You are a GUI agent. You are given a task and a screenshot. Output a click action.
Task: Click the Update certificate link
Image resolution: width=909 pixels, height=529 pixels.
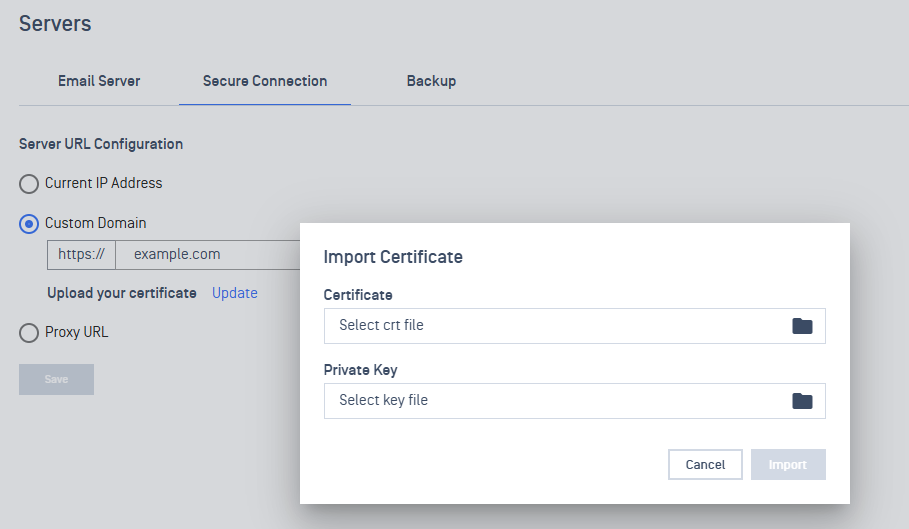click(x=235, y=293)
